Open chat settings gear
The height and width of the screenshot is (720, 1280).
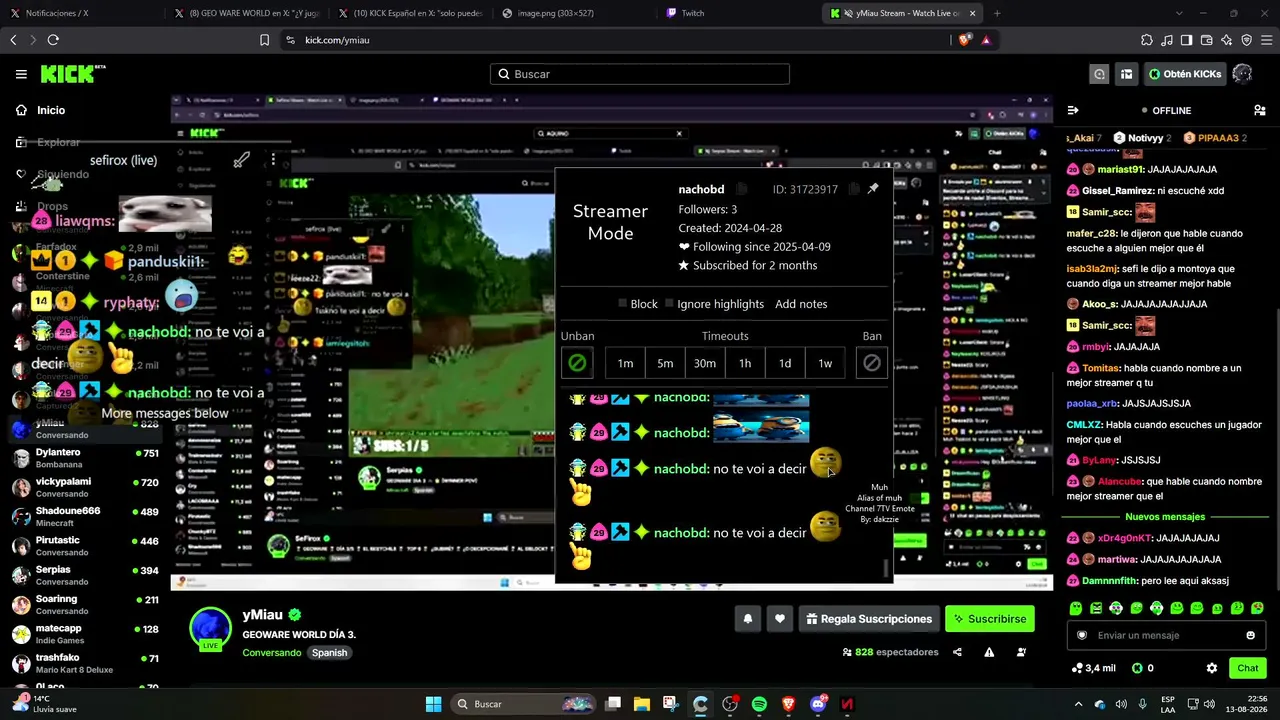coord(1212,668)
